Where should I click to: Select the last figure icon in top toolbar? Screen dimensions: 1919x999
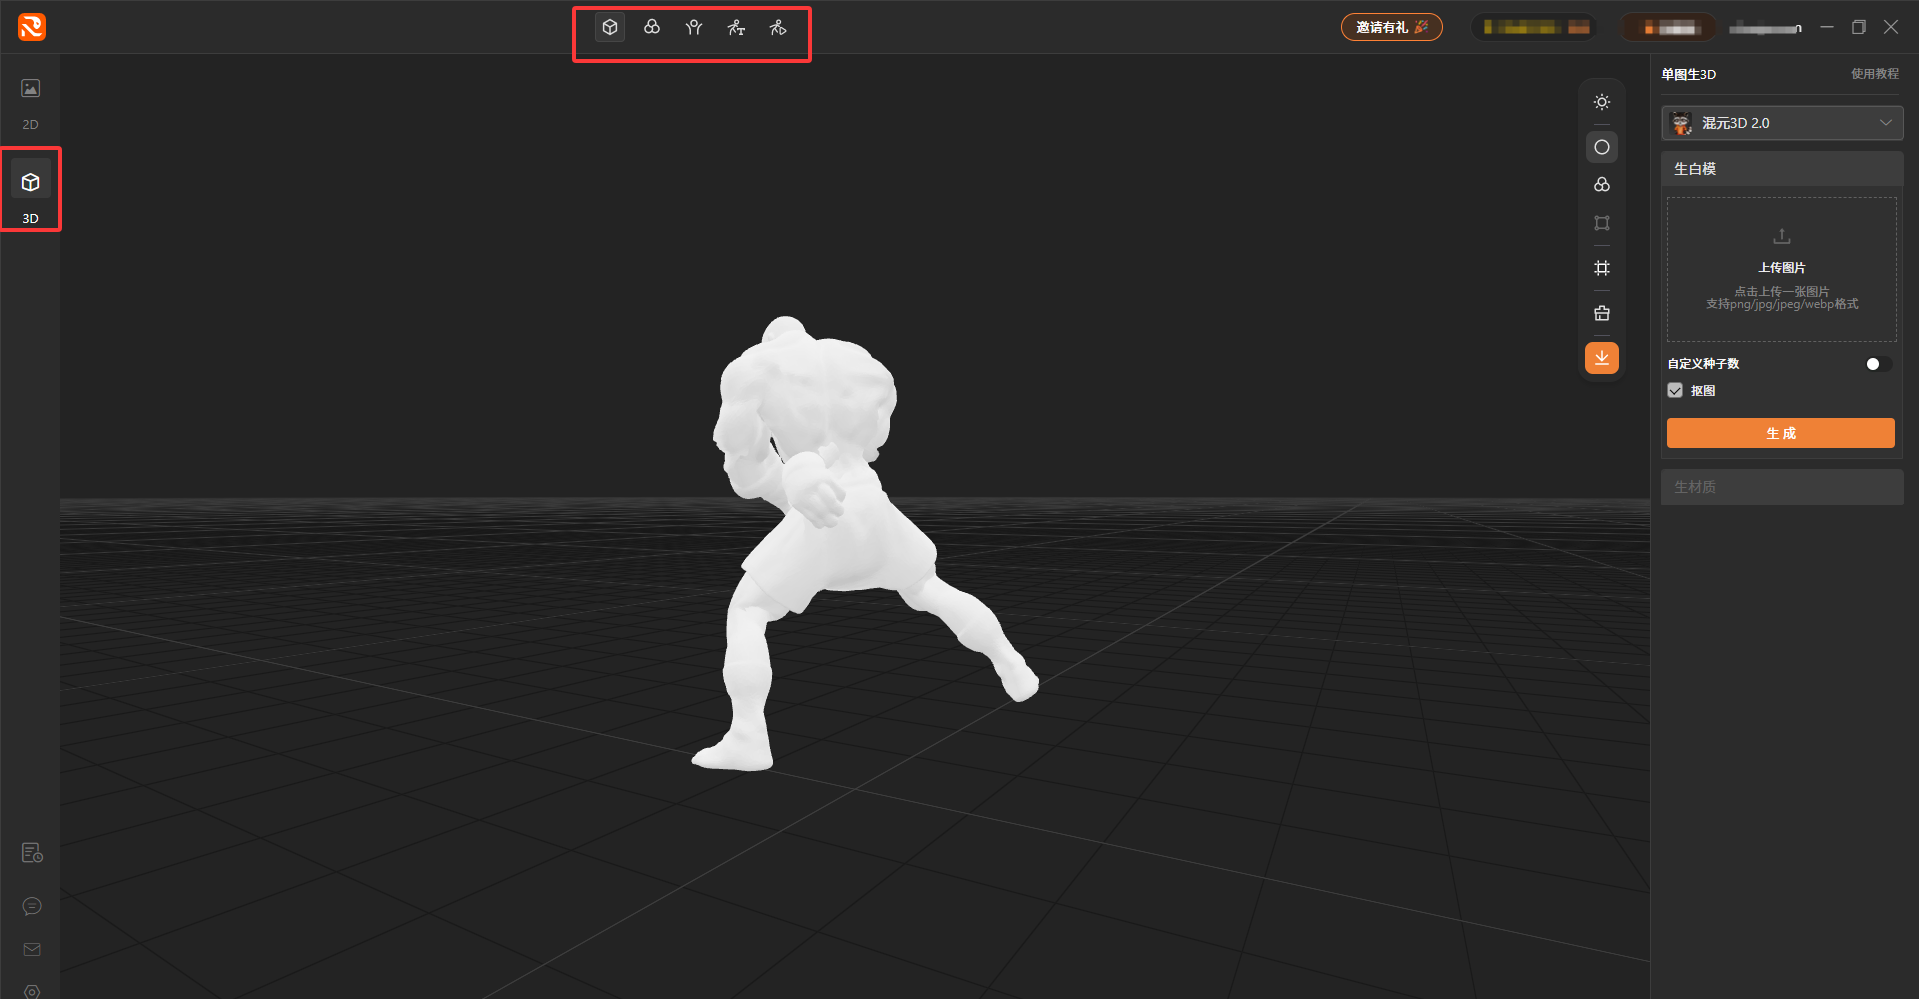[778, 27]
